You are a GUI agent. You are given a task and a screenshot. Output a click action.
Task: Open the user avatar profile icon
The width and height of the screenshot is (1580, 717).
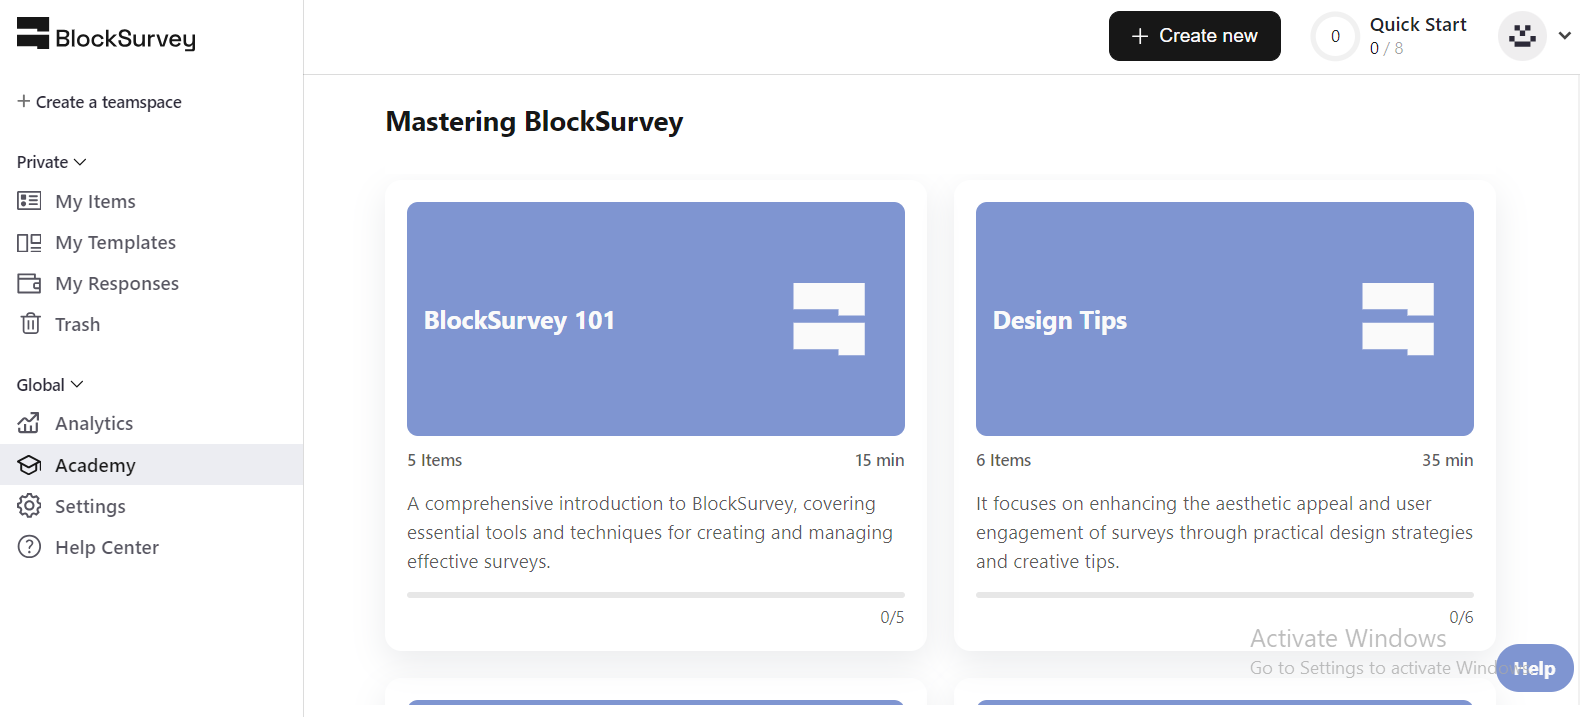tap(1522, 36)
